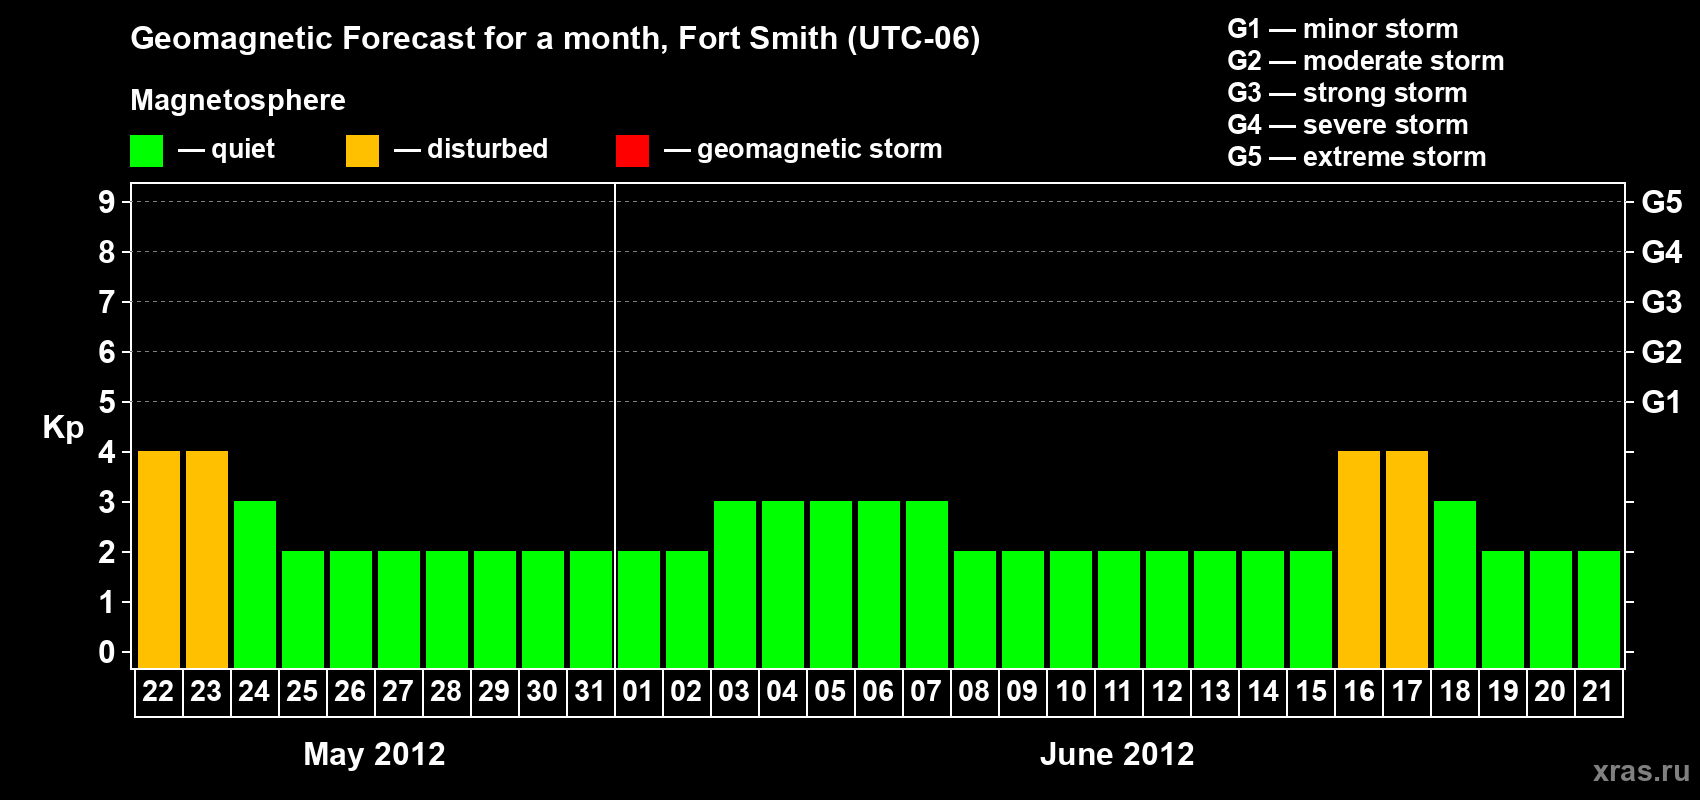Click the G1 — minor storm legend text

pos(1343,29)
